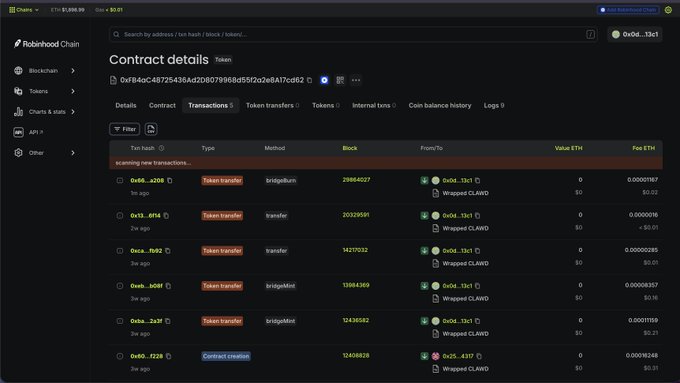Copy txn hash 0xca...fb92
This screenshot has width=680, height=383.
point(168,251)
